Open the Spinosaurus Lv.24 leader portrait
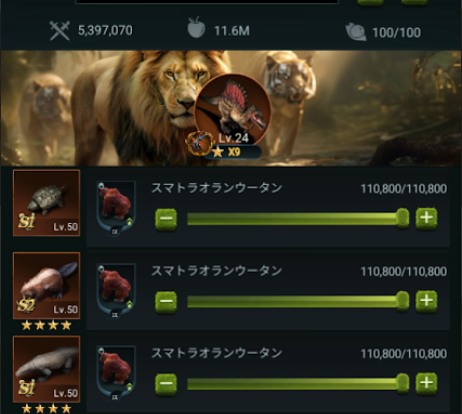The image size is (462, 414). [233, 110]
